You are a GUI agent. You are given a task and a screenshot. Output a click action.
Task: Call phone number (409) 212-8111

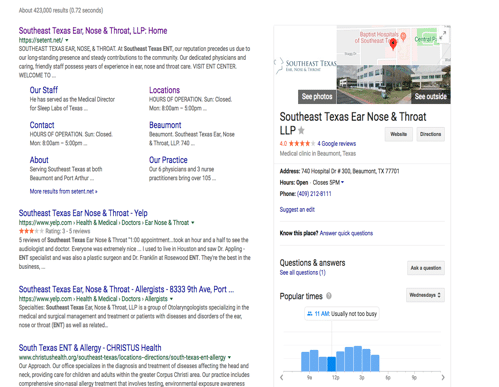[x=314, y=194]
